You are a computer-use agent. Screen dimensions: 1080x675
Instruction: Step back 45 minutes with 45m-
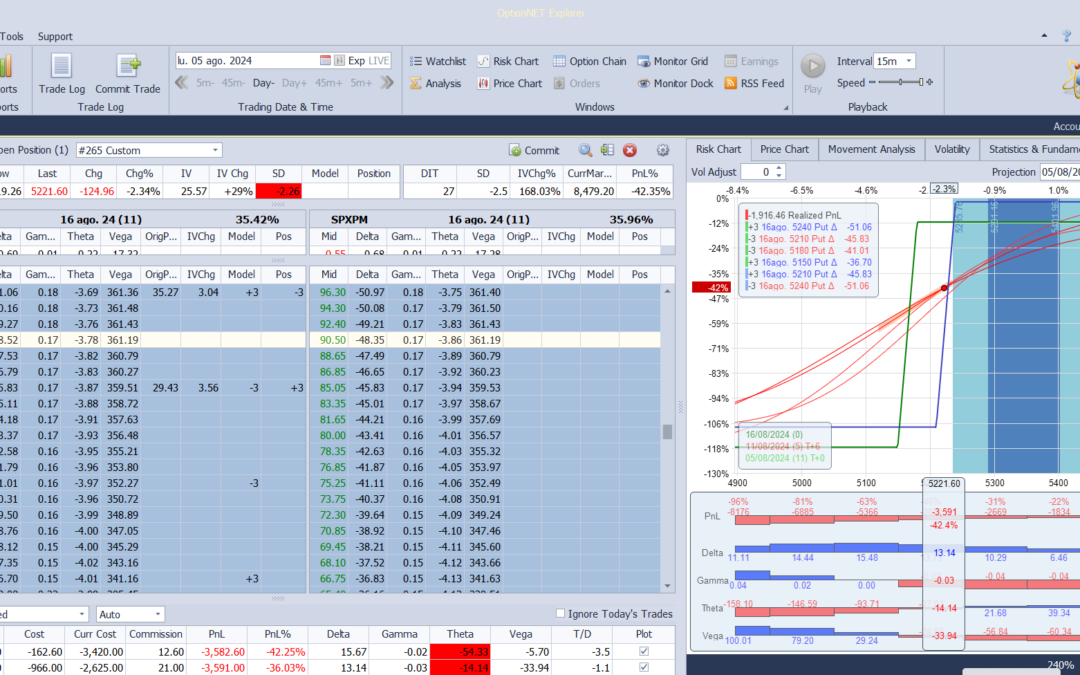[x=233, y=83]
